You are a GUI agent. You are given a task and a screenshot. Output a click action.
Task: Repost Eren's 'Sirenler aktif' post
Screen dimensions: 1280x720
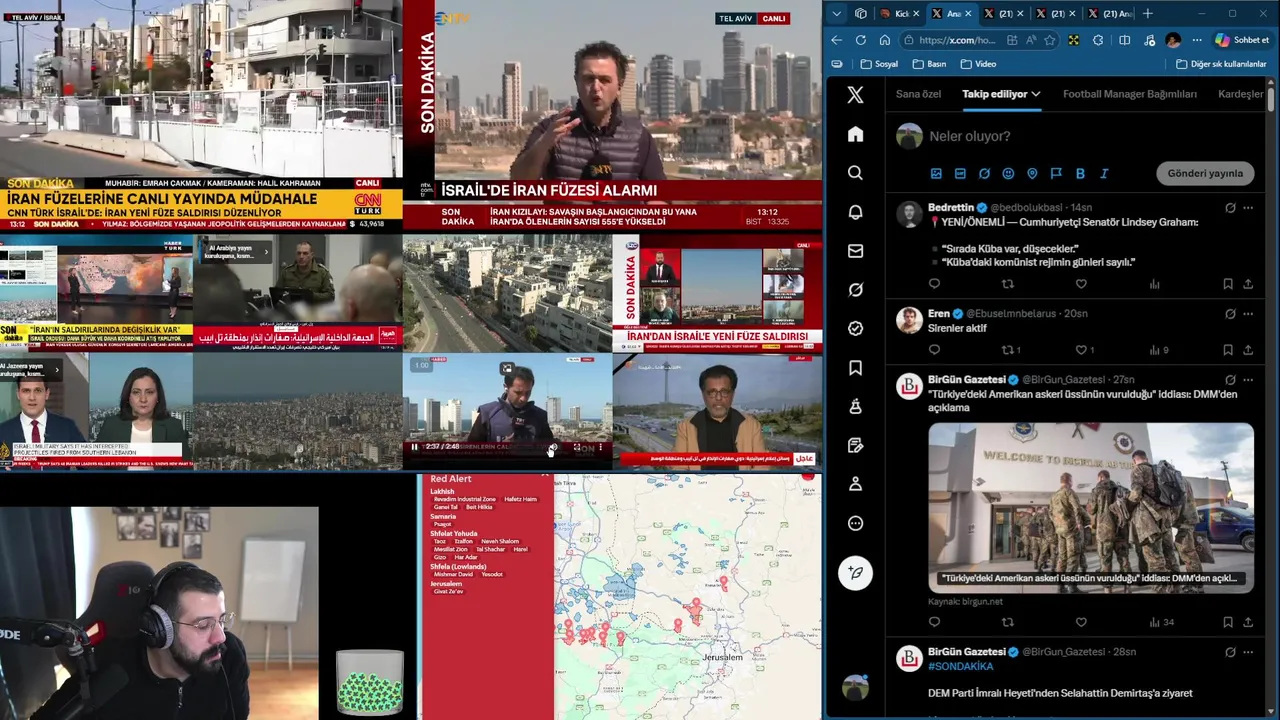coord(1007,350)
